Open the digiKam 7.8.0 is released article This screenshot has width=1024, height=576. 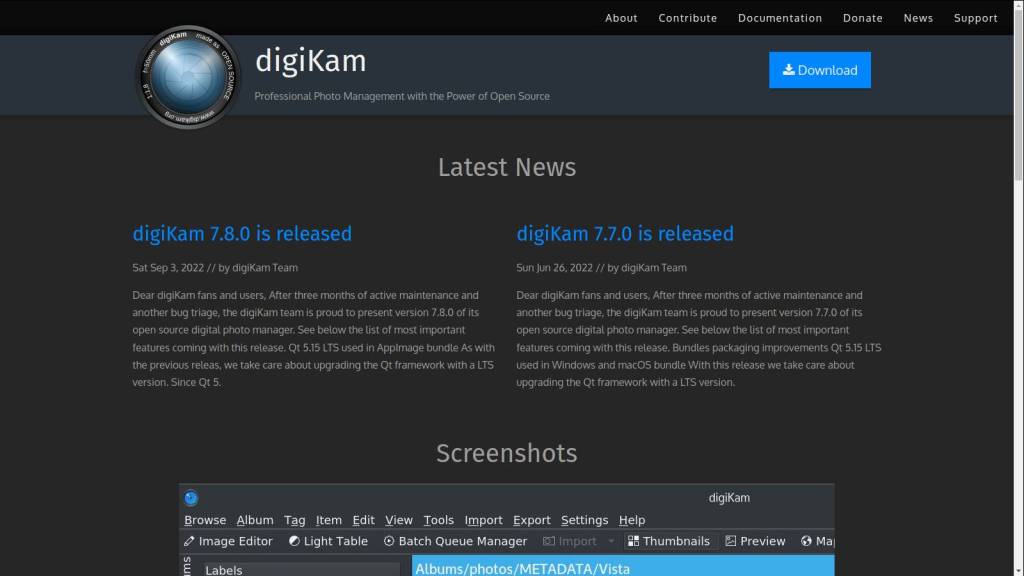(x=242, y=234)
